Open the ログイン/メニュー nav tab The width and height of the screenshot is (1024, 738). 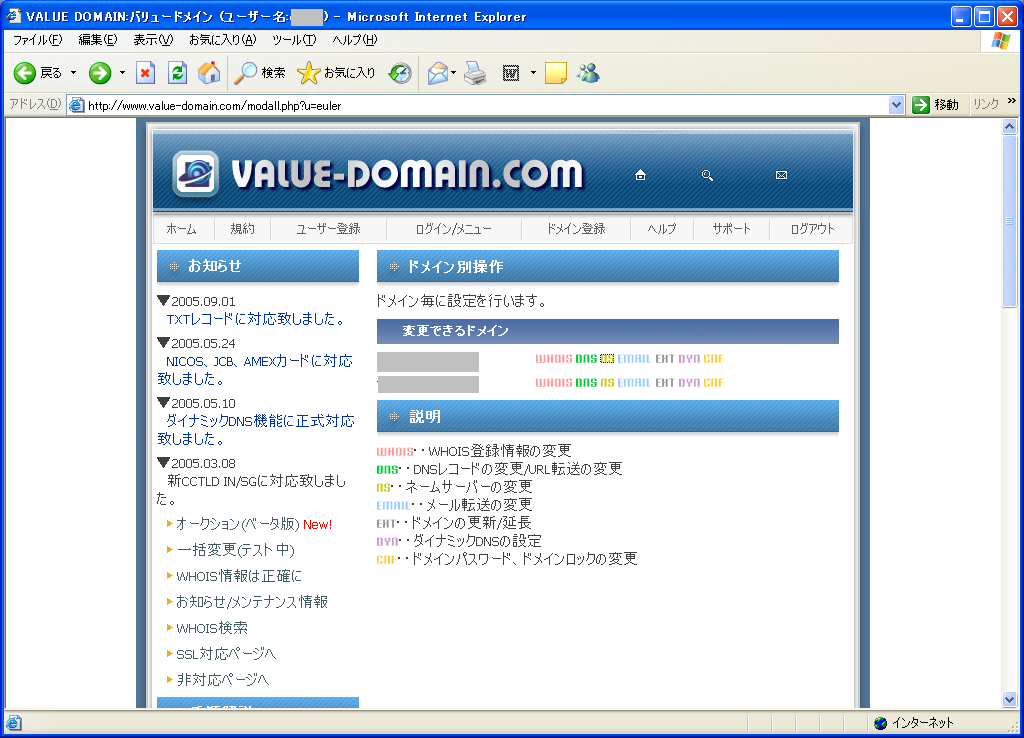pyautogui.click(x=454, y=229)
